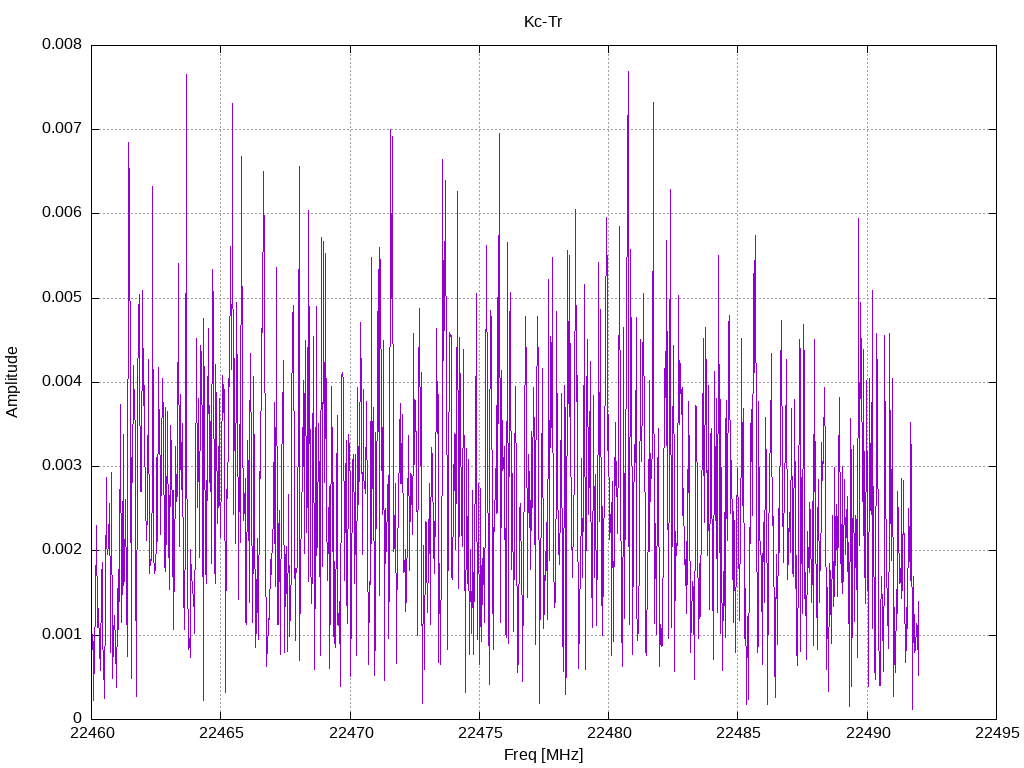
Task: Click the tall spectrum peak near 22463.7 MHz
Action: tap(186, 76)
